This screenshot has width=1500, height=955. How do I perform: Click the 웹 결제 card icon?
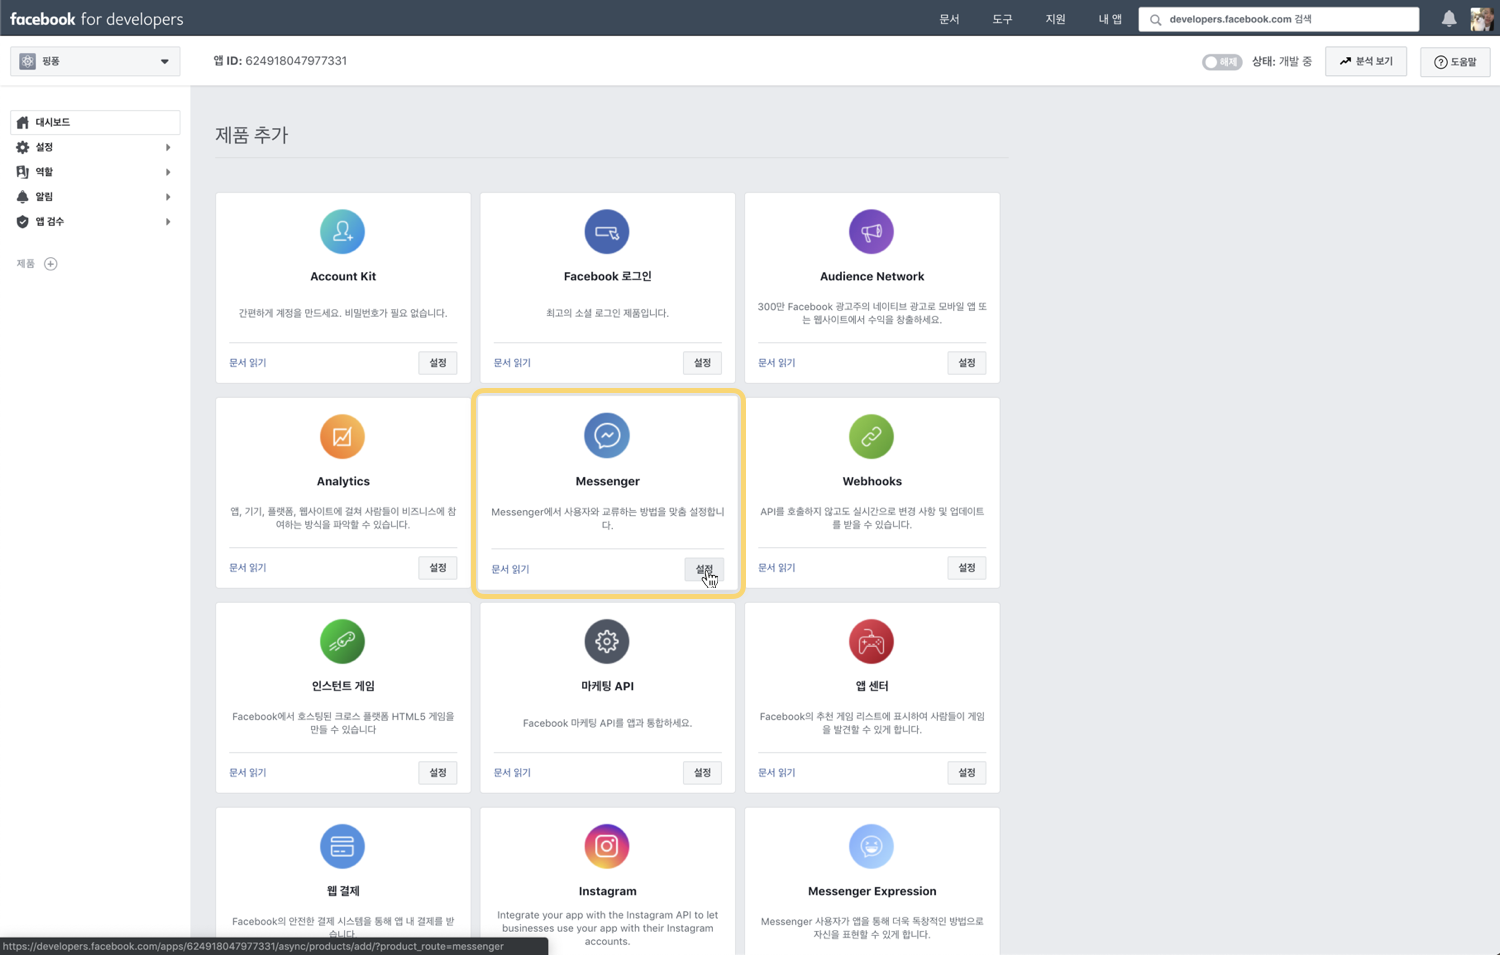(342, 847)
